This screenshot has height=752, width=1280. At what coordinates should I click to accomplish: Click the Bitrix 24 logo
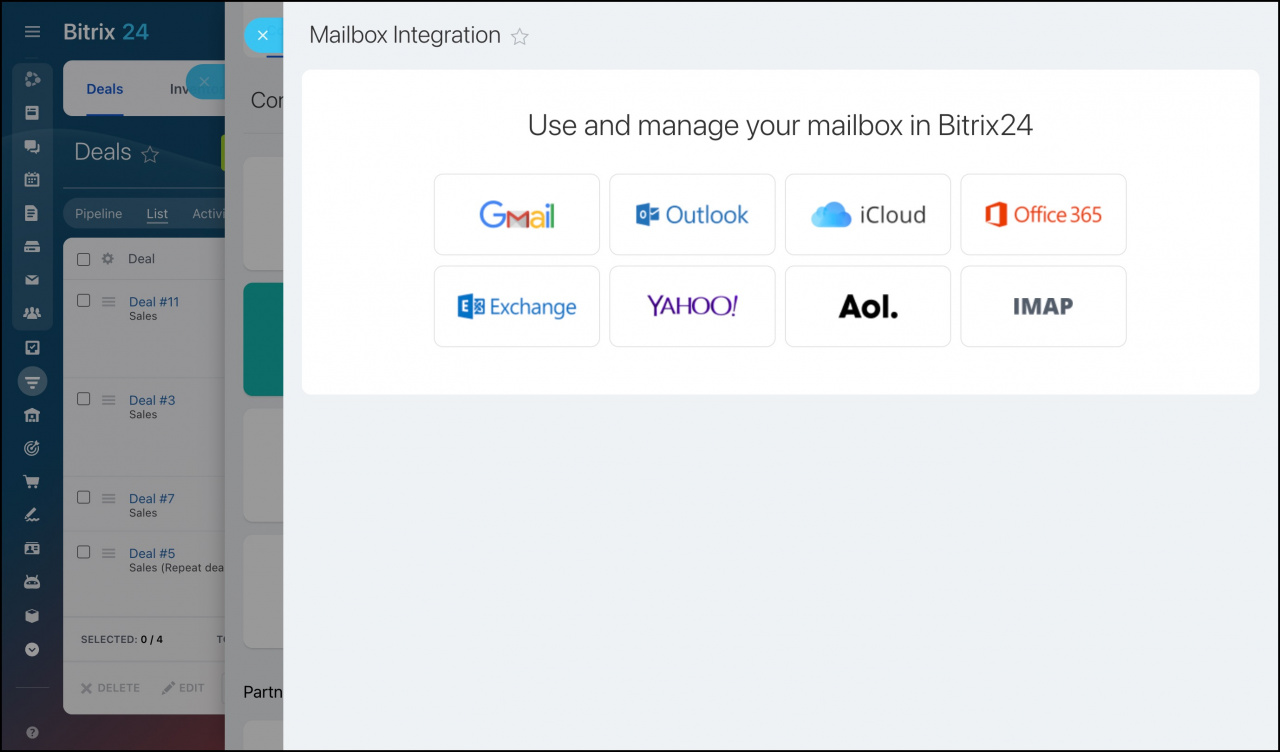[106, 32]
